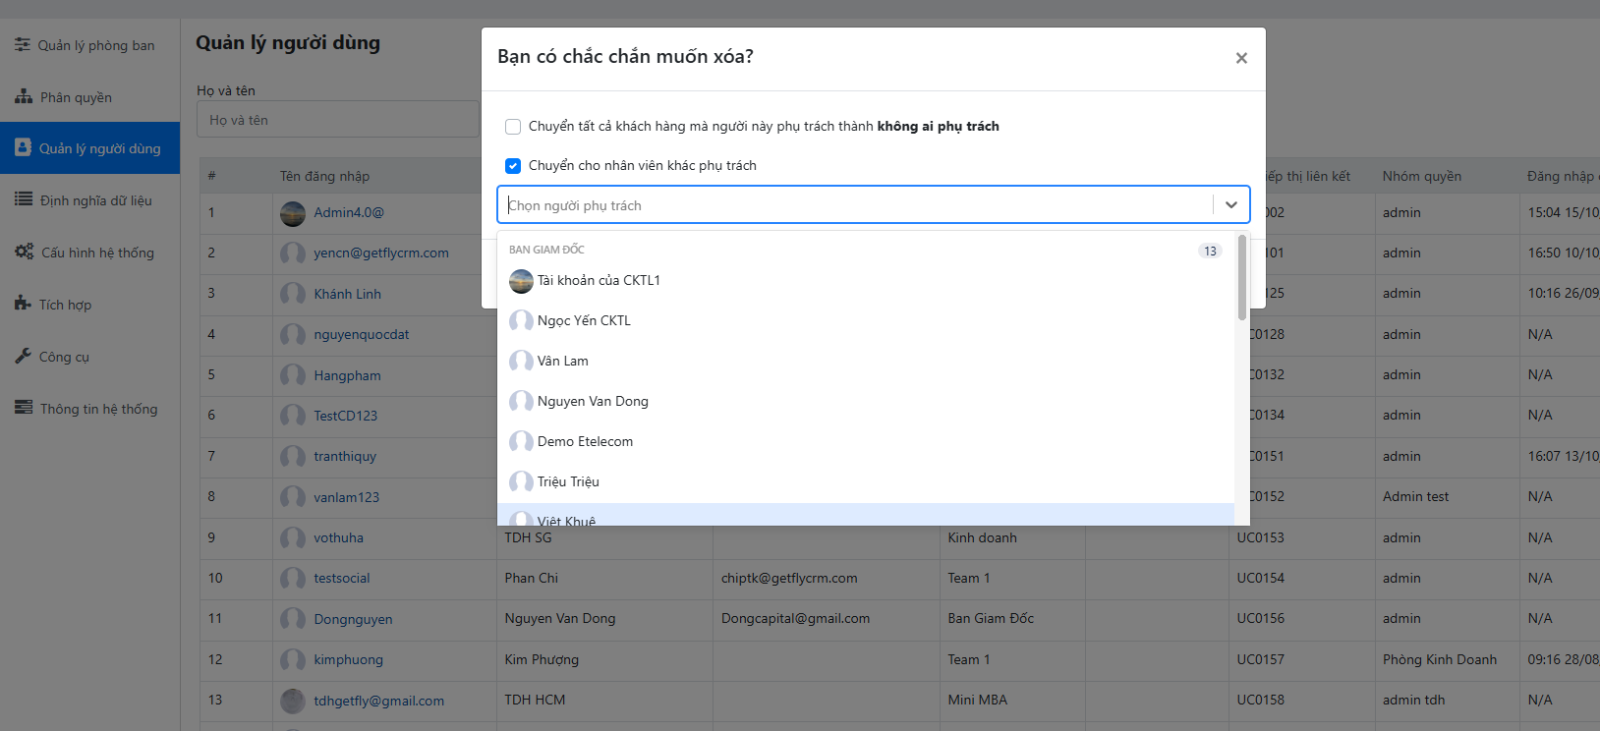Screen dimensions: 1600x731
Task: Click the Định nghĩa dữ liệu list icon
Action: 23,200
